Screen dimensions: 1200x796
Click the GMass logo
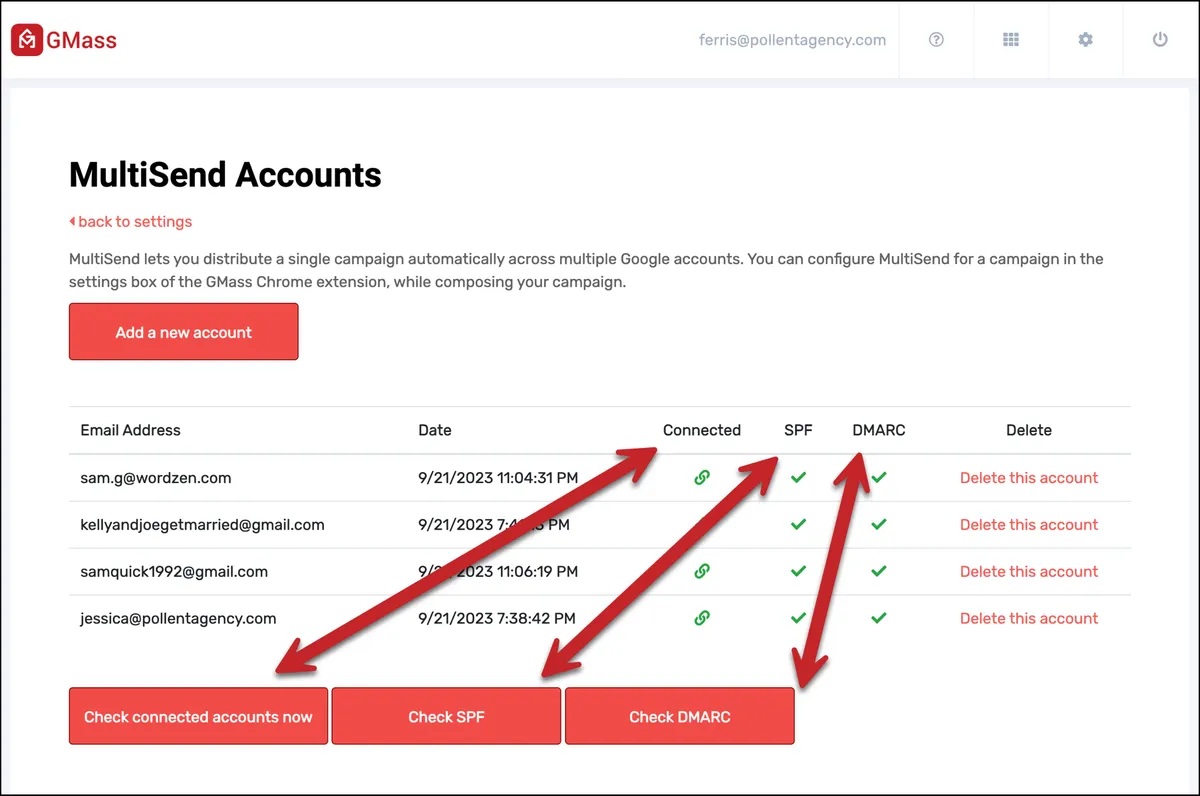click(x=64, y=40)
